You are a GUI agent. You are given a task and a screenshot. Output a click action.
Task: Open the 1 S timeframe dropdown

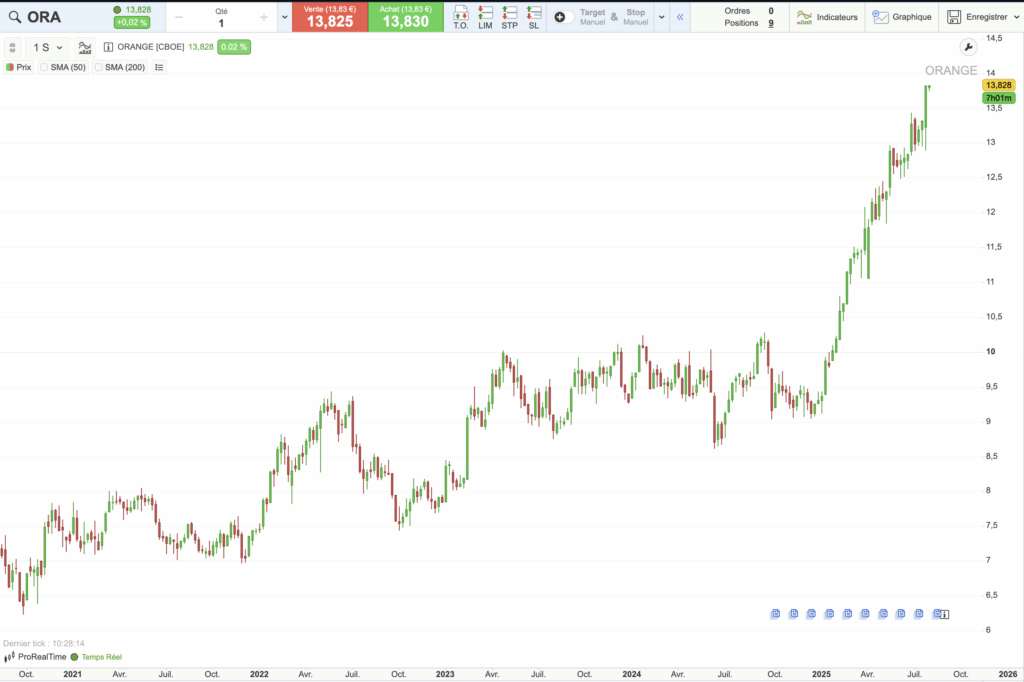(x=48, y=48)
